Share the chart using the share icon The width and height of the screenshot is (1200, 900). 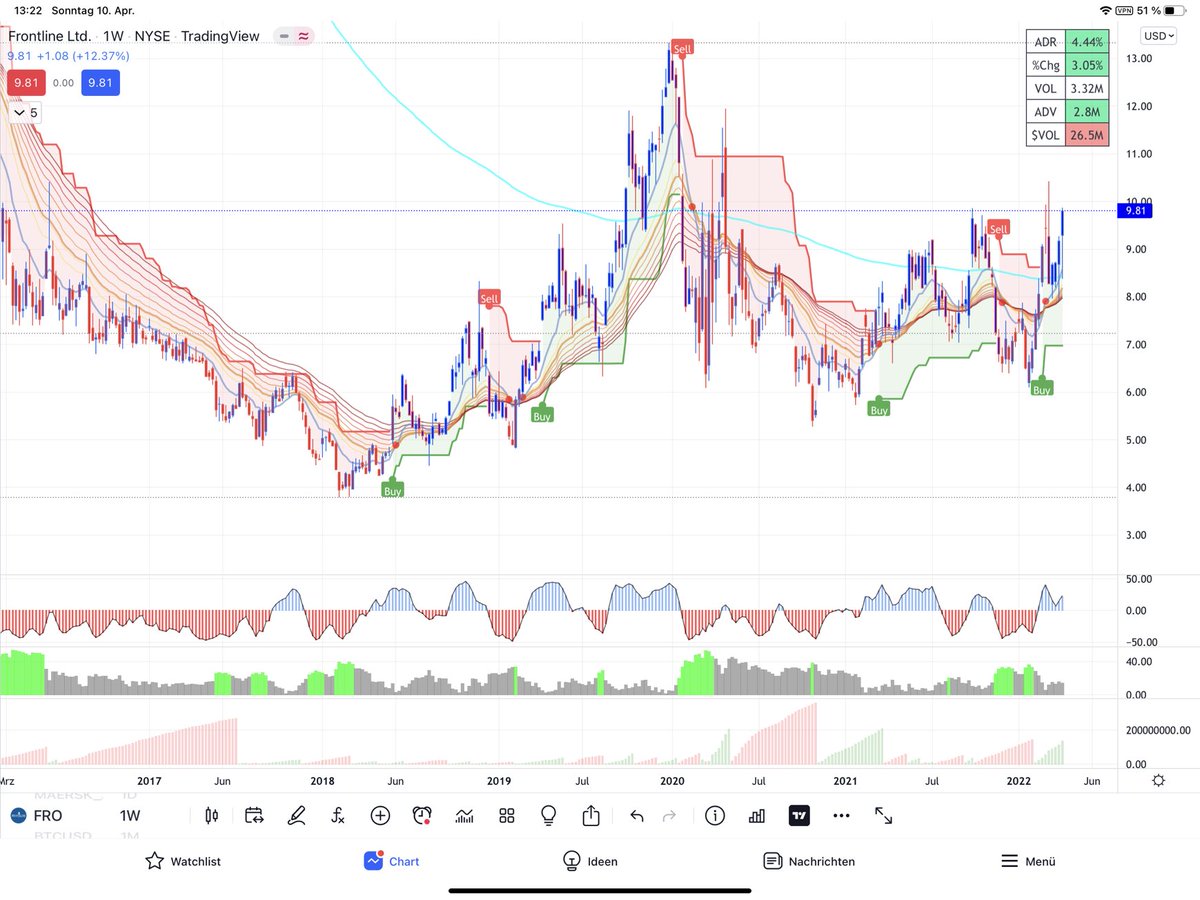click(x=590, y=815)
